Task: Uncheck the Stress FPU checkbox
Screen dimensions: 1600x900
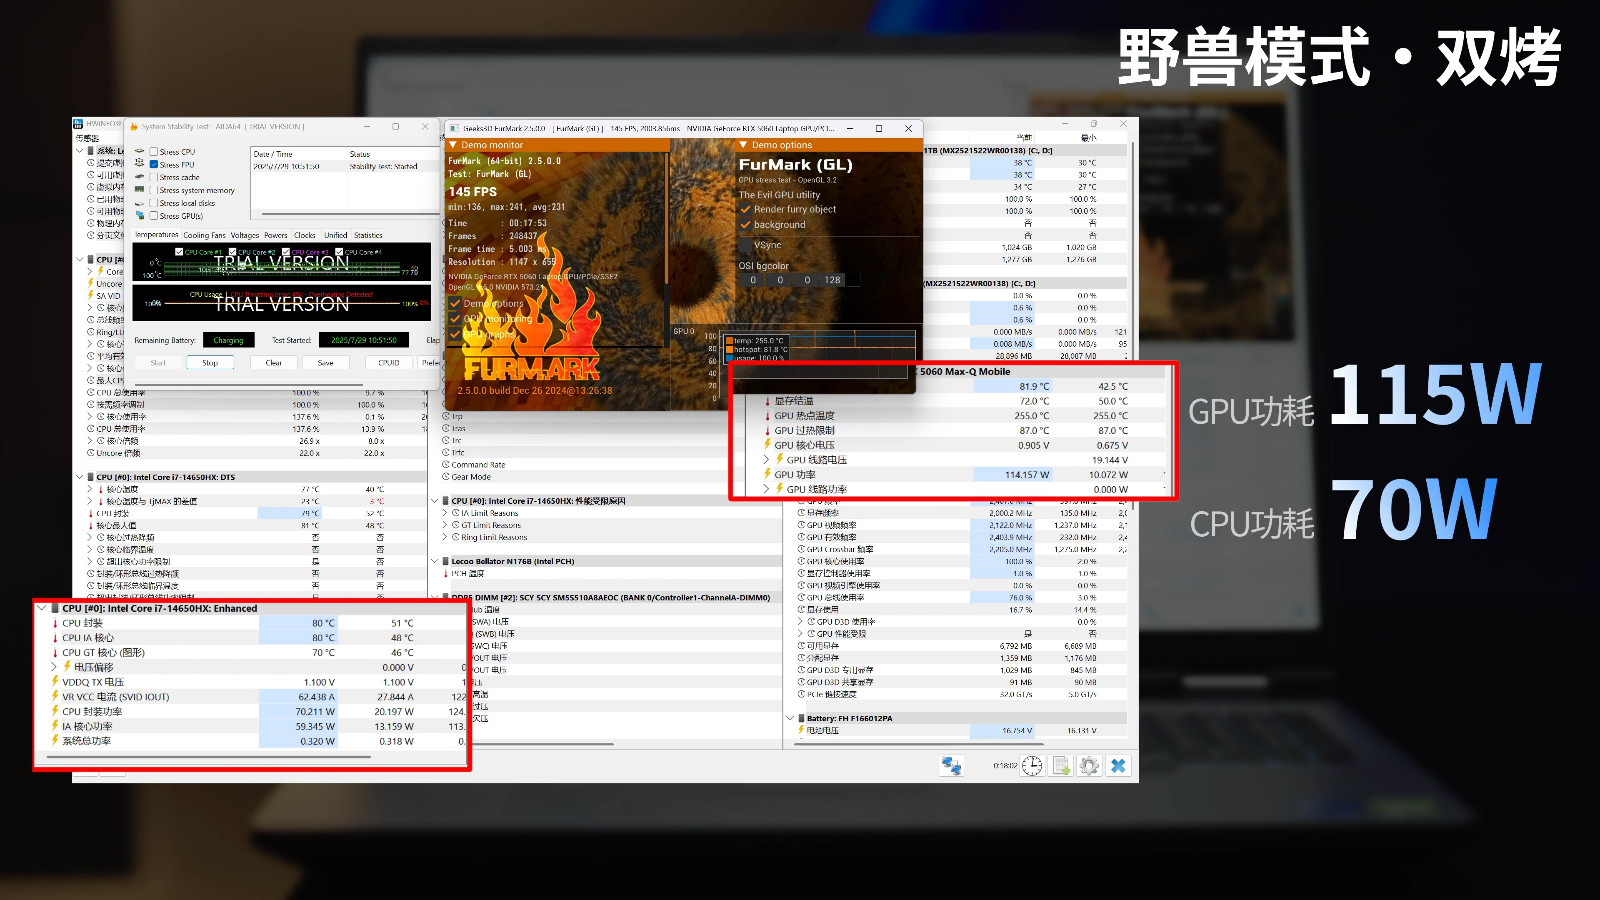Action: 154,165
